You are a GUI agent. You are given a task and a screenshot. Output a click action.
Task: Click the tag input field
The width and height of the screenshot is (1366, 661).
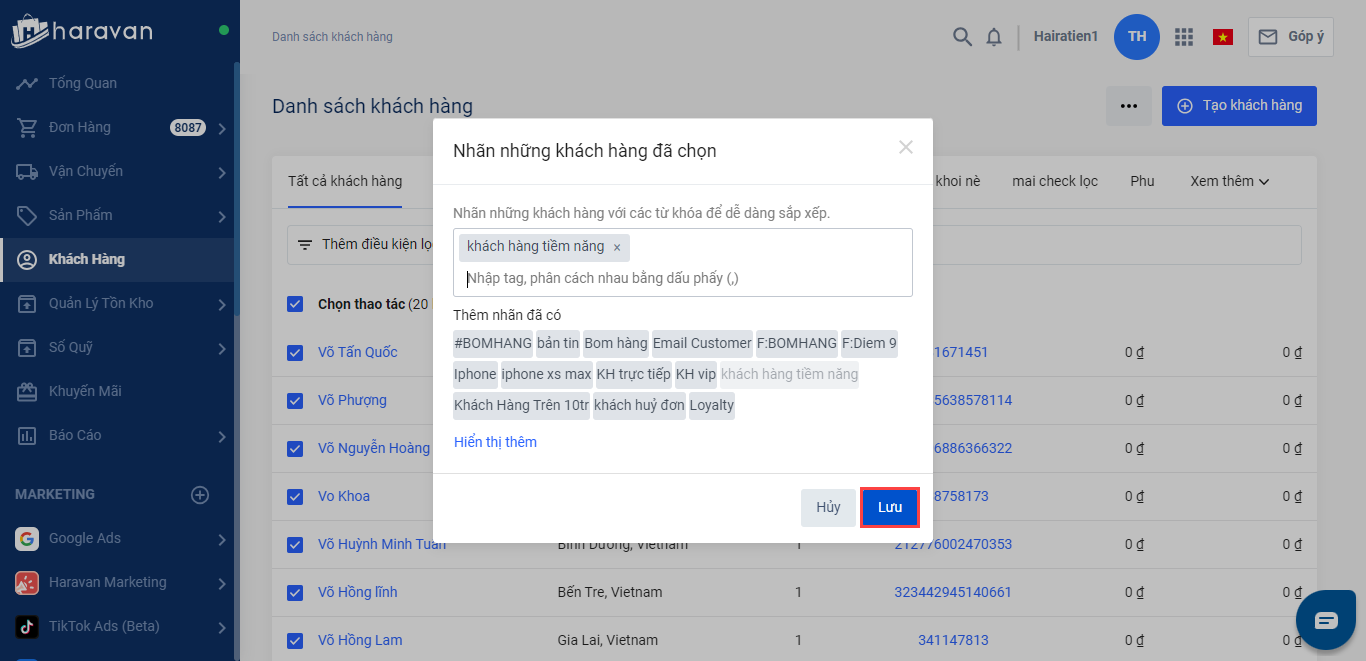pyautogui.click(x=680, y=278)
